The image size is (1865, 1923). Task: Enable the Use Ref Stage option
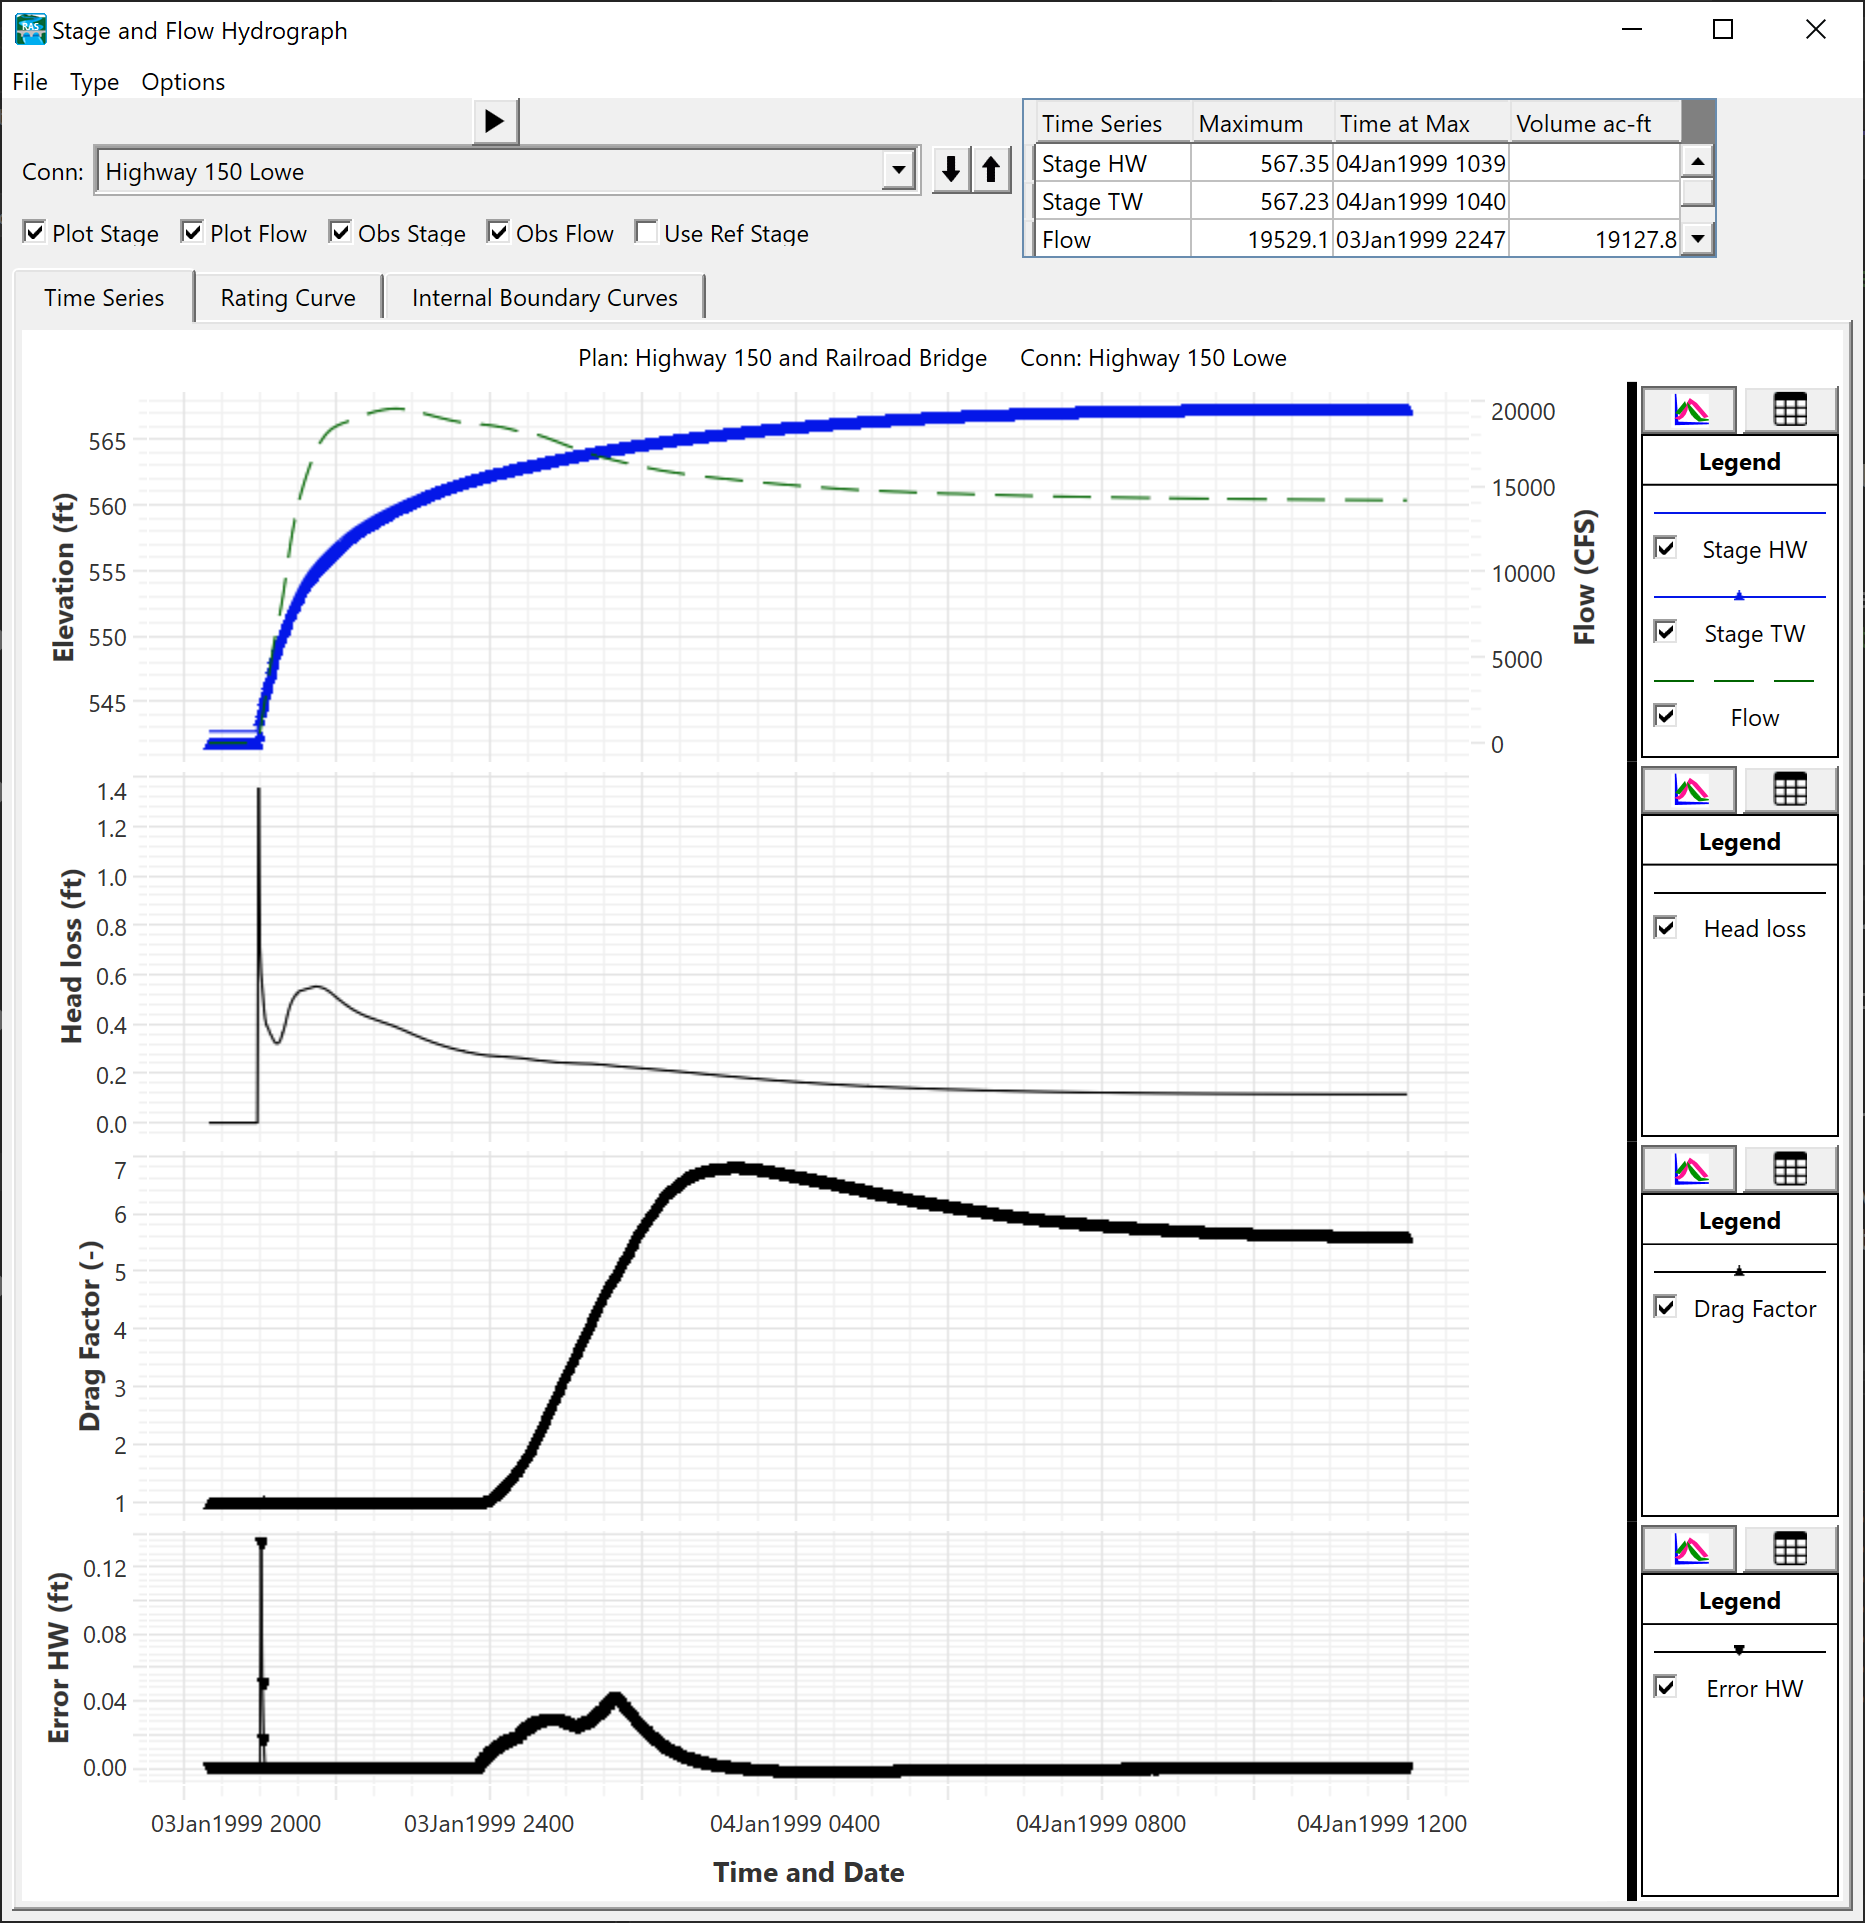[x=648, y=232]
